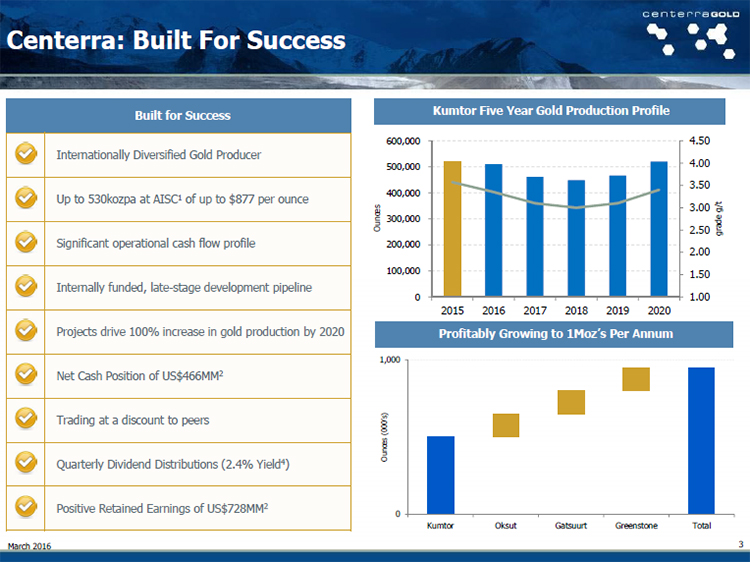This screenshot has height=562, width=750.
Task: Click the checkmark beside Up to 530kozpa at AISC
Action: coord(26,198)
